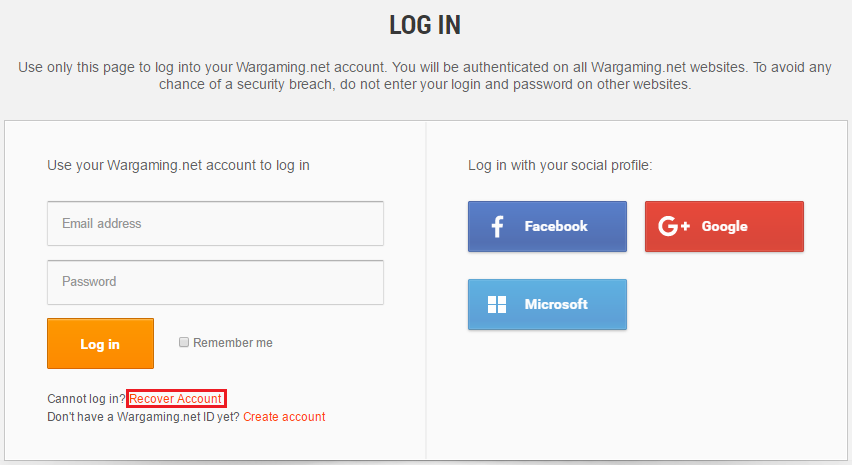Viewport: 852px width, 465px height.
Task: Click the vertical divider between login panels
Action: [426, 290]
